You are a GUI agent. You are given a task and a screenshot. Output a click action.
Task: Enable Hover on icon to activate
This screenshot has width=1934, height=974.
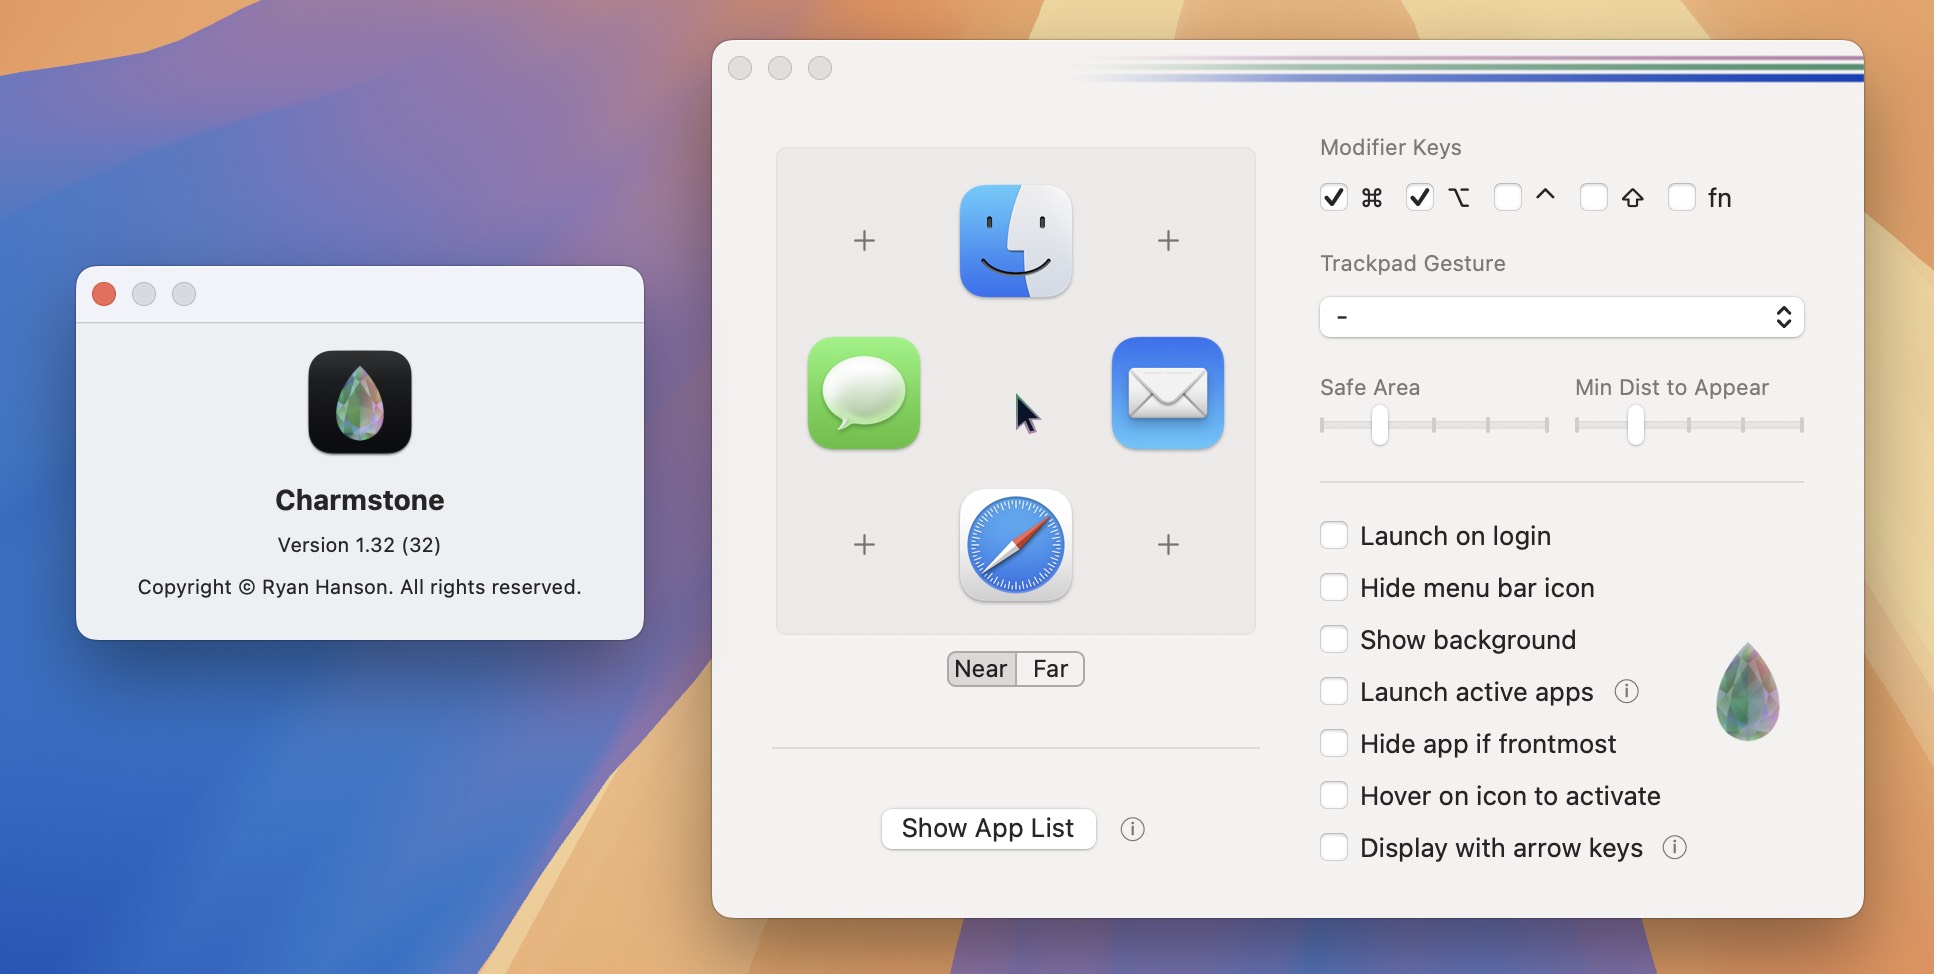pyautogui.click(x=1334, y=795)
